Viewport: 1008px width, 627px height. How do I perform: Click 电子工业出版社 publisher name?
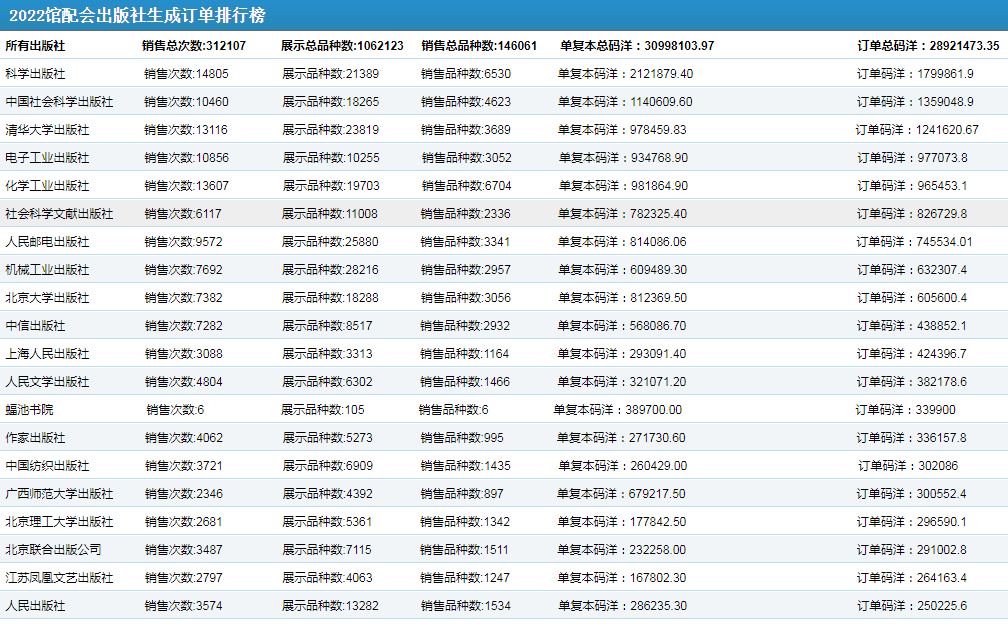coord(47,158)
